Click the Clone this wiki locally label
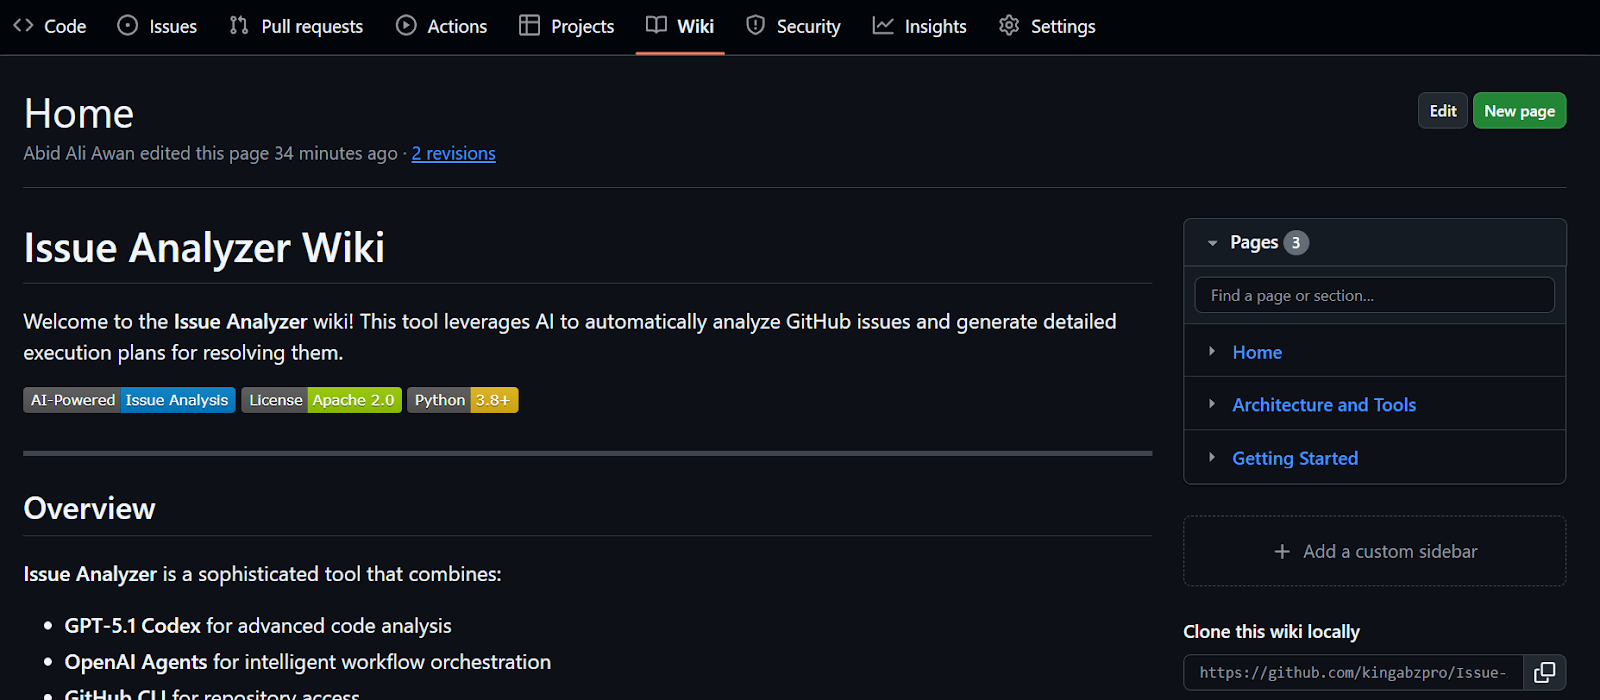Screen dimensions: 1600x700 pyautogui.click(x=1271, y=632)
